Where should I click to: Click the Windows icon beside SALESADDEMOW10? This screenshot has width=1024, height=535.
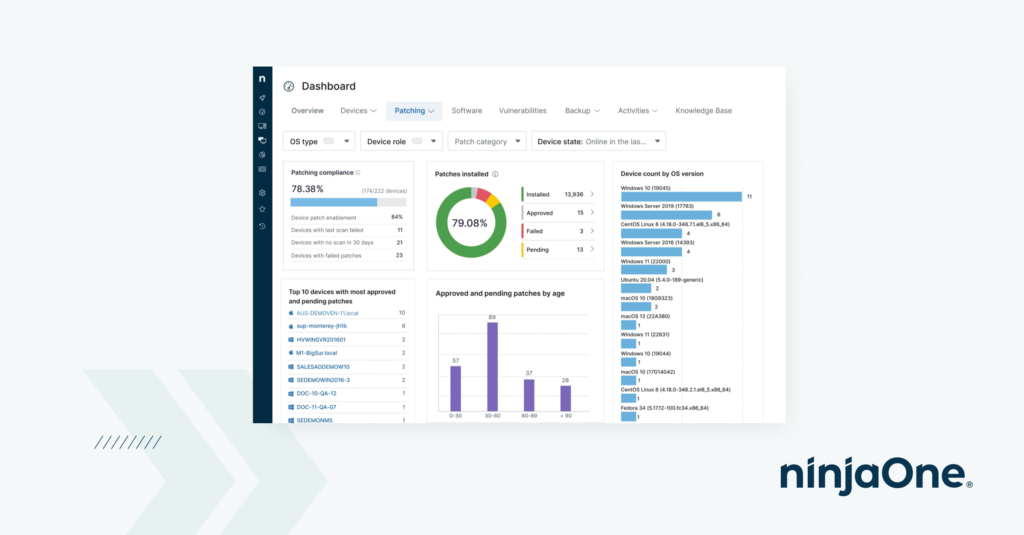[x=291, y=366]
